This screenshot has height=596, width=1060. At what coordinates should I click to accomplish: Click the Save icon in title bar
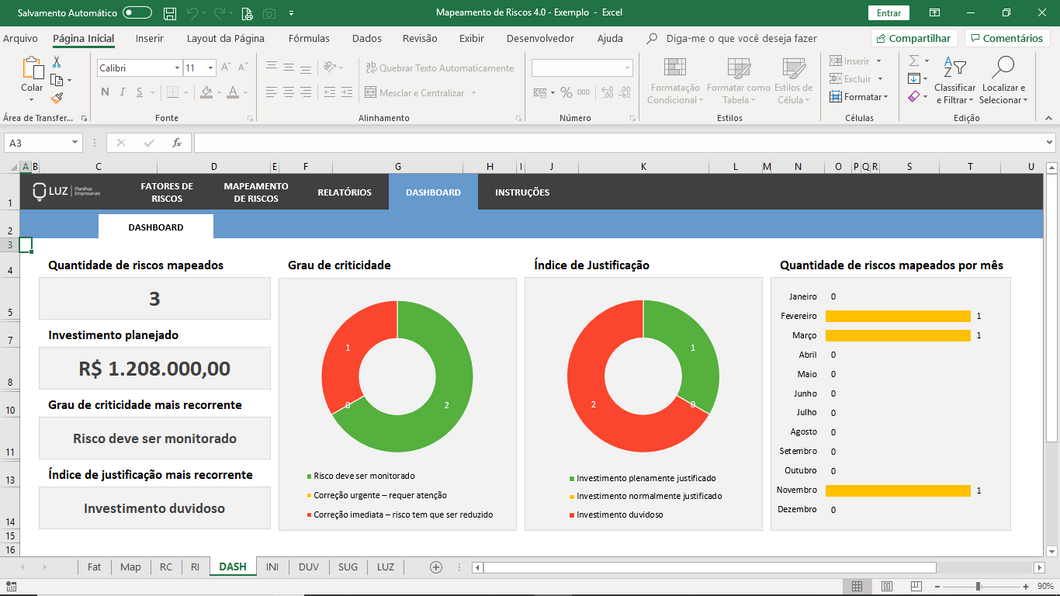169,13
